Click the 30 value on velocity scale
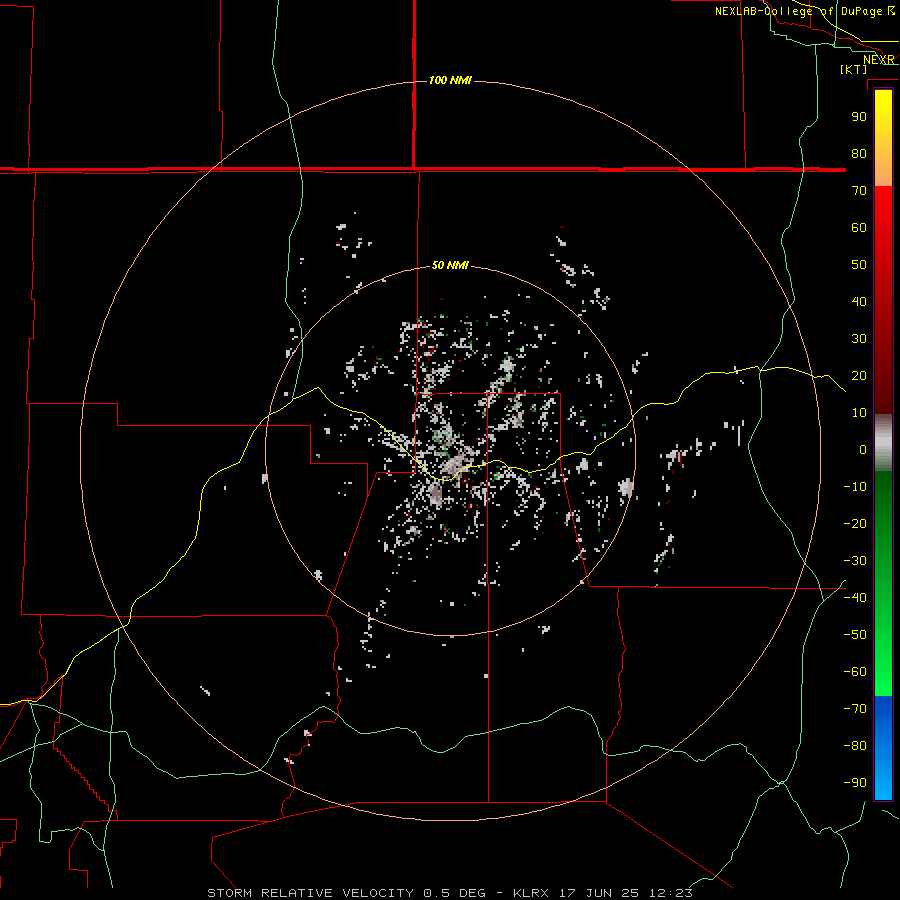The image size is (900, 900). click(859, 339)
